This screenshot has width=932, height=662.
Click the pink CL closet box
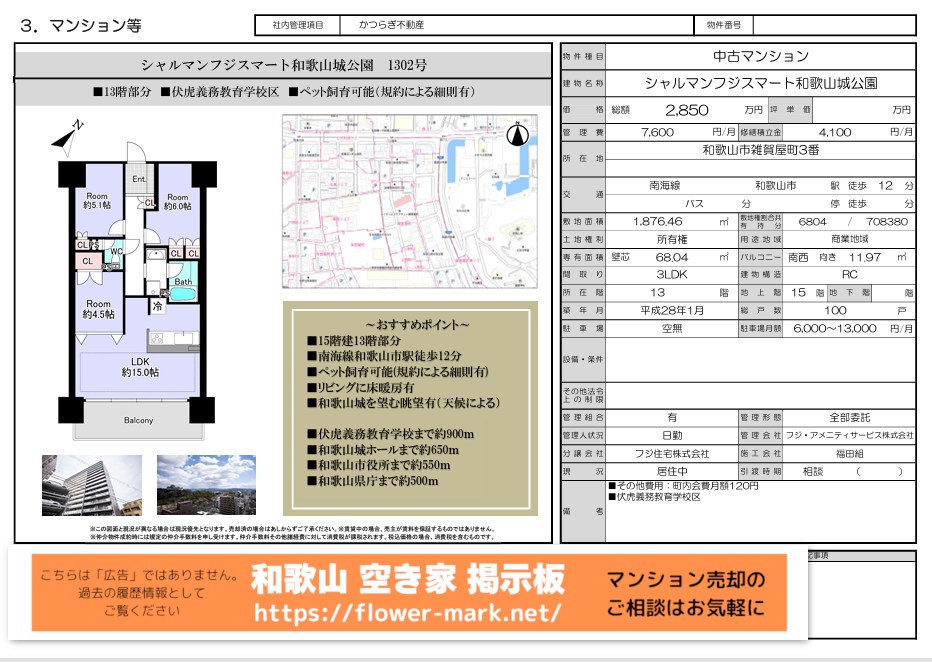coord(87,262)
